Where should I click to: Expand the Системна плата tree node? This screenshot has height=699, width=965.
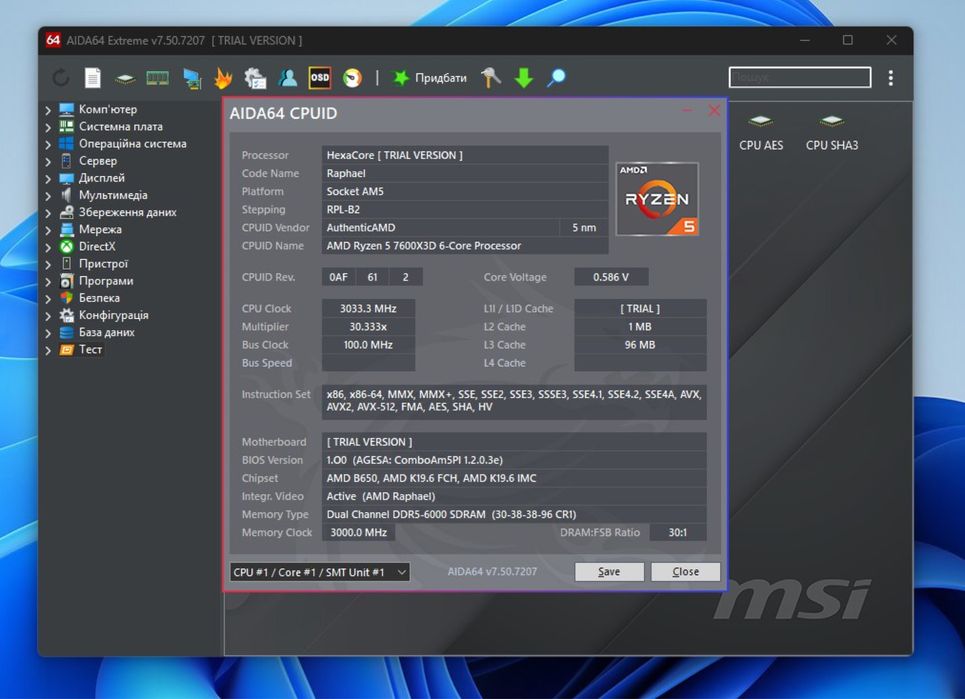tap(48, 127)
